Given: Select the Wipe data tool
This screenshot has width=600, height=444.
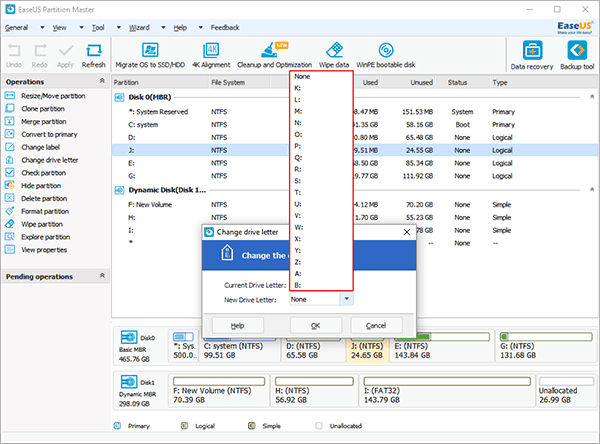Looking at the screenshot, I should [334, 56].
